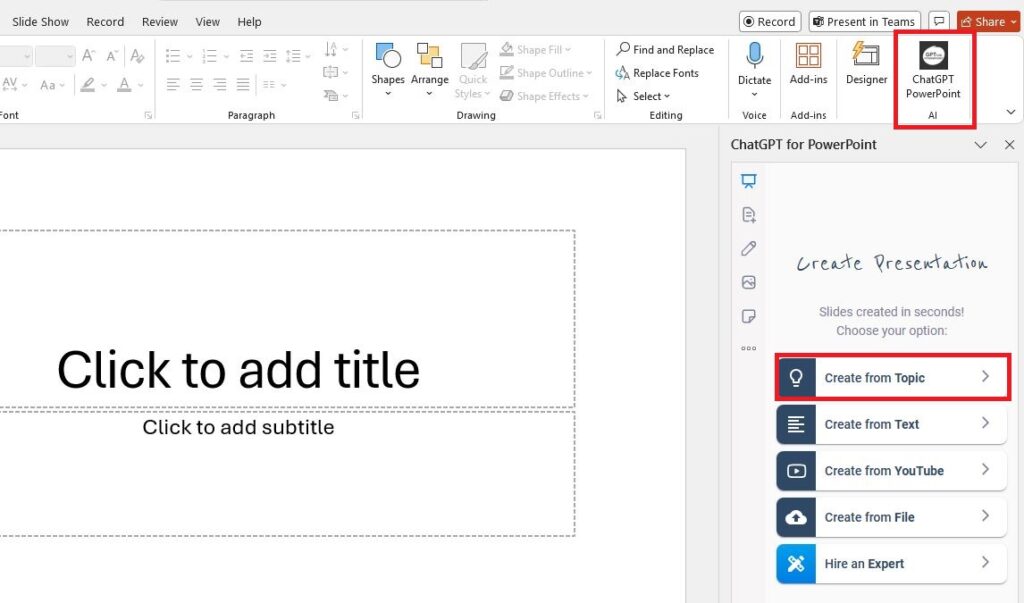Screen dimensions: 1024x603
Task: Open the Review tab
Action: click(x=159, y=22)
